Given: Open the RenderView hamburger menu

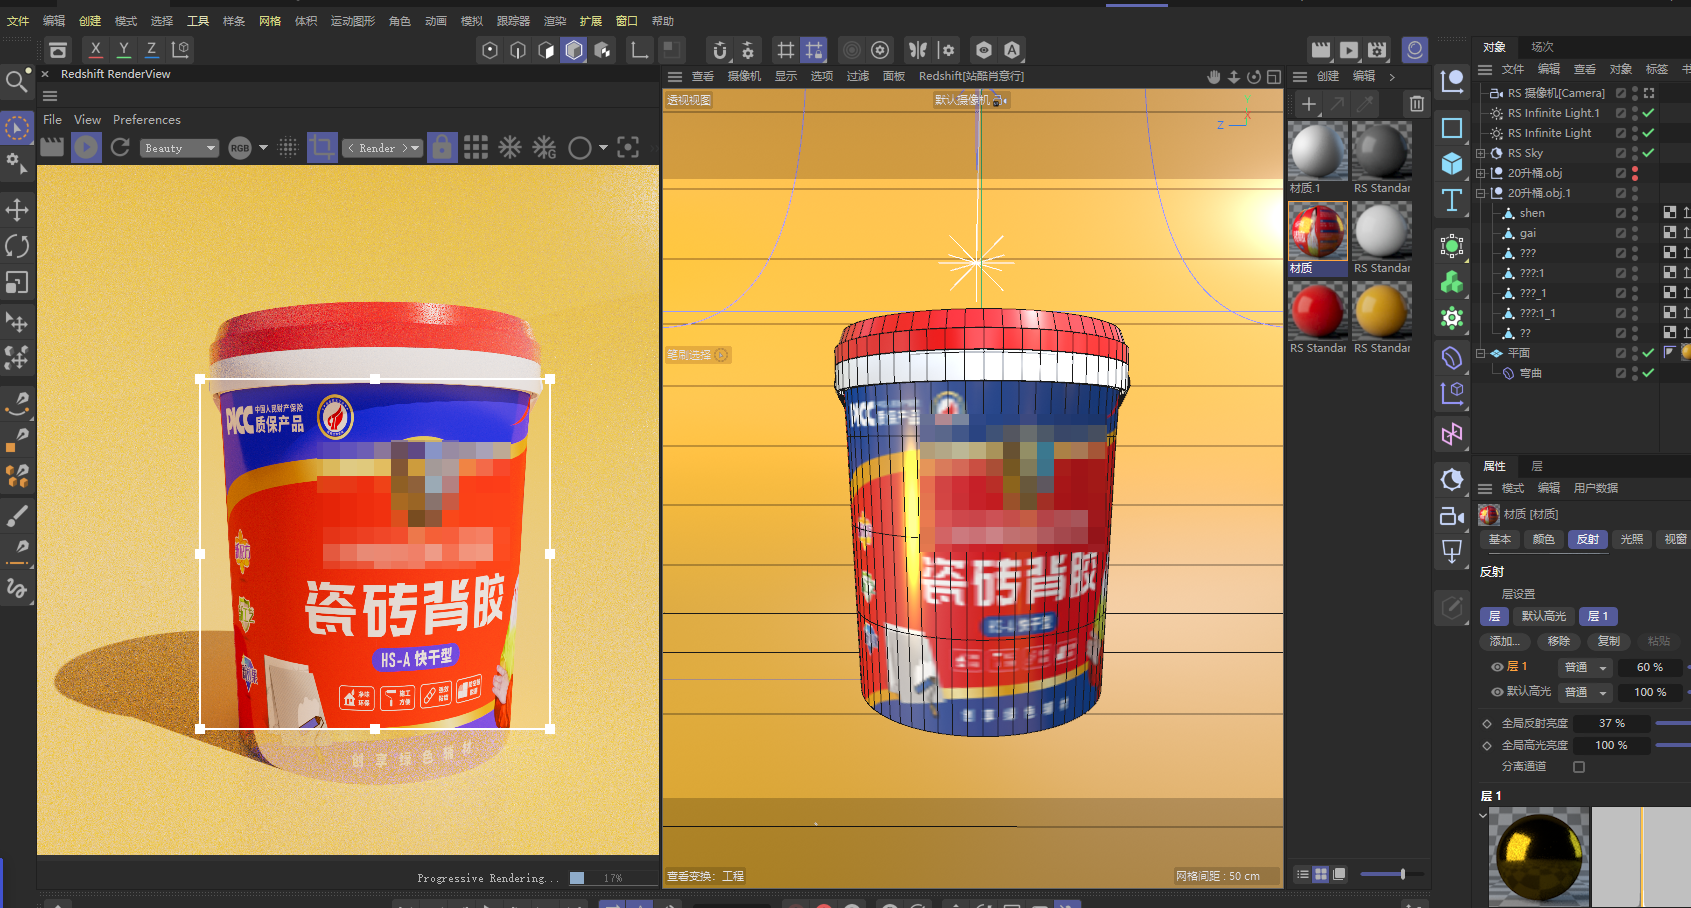Looking at the screenshot, I should 50,96.
